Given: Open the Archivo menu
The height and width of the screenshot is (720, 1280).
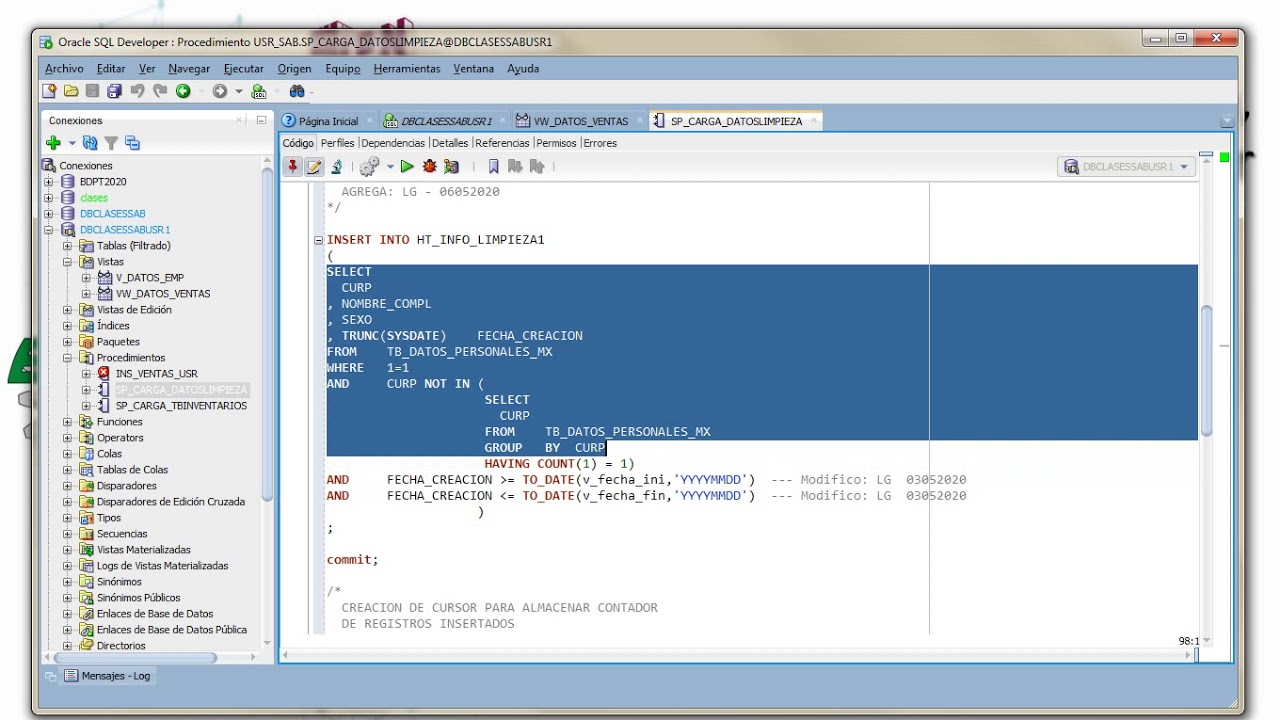Looking at the screenshot, I should click(x=64, y=69).
